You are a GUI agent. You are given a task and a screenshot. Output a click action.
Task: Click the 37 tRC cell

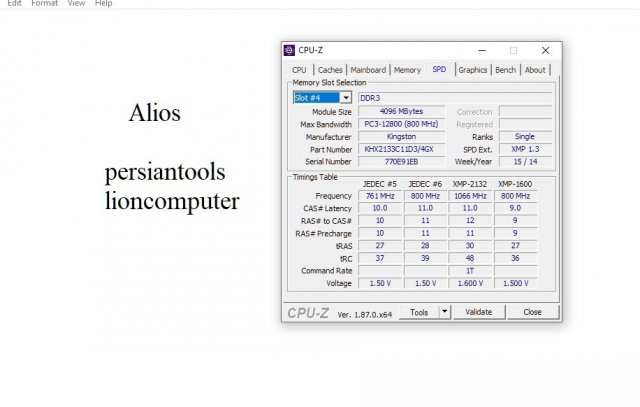380,258
